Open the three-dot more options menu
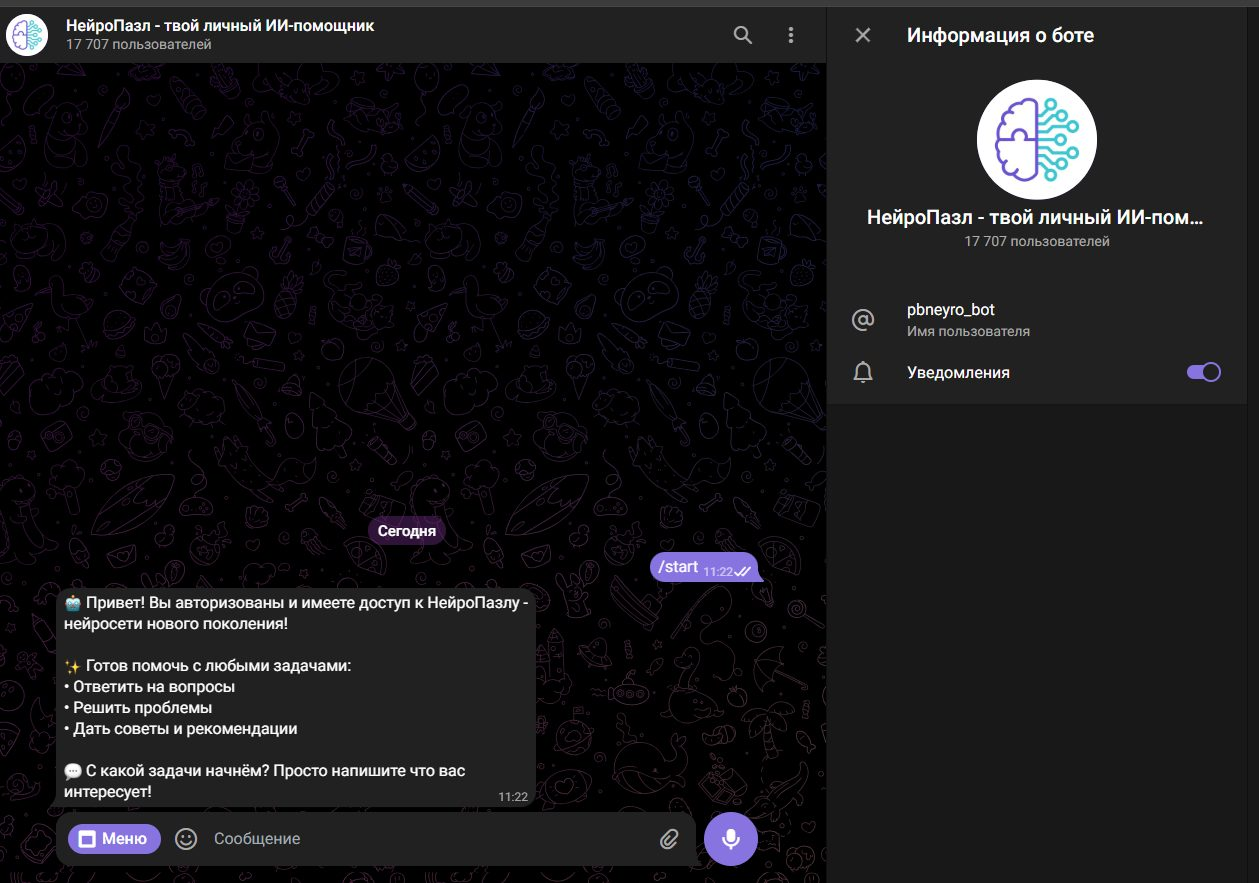The width and height of the screenshot is (1259, 883). (791, 35)
